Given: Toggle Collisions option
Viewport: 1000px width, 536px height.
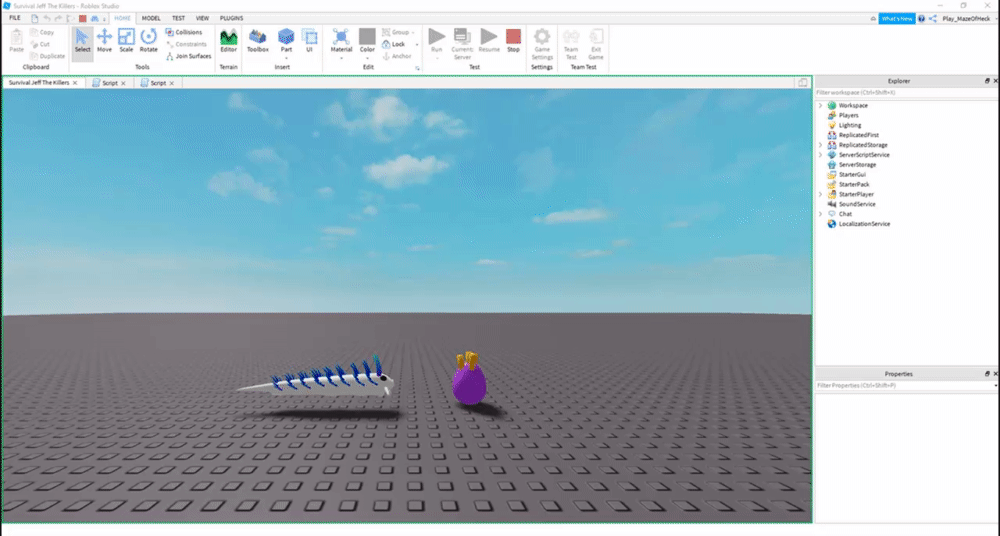Looking at the screenshot, I should [184, 32].
